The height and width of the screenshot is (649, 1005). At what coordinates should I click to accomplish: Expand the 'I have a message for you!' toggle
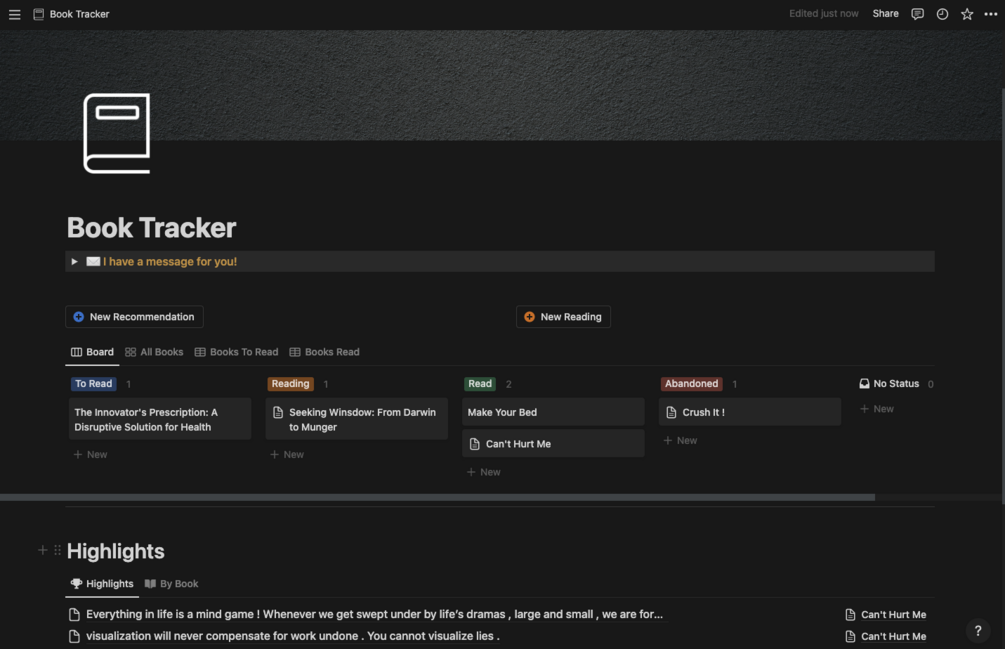74,262
